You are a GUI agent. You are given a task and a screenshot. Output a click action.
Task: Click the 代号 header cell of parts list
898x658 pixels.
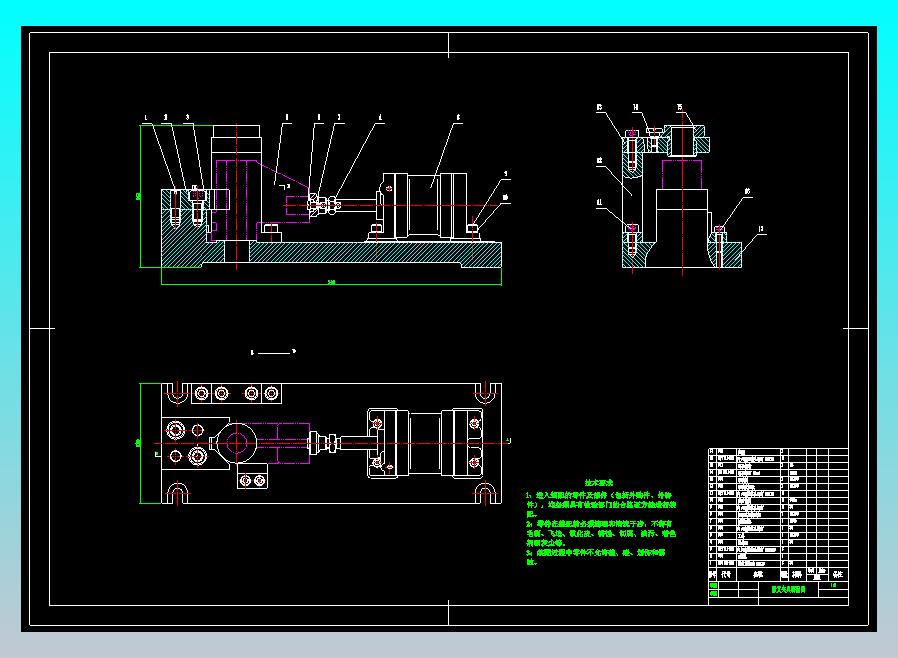click(x=726, y=574)
